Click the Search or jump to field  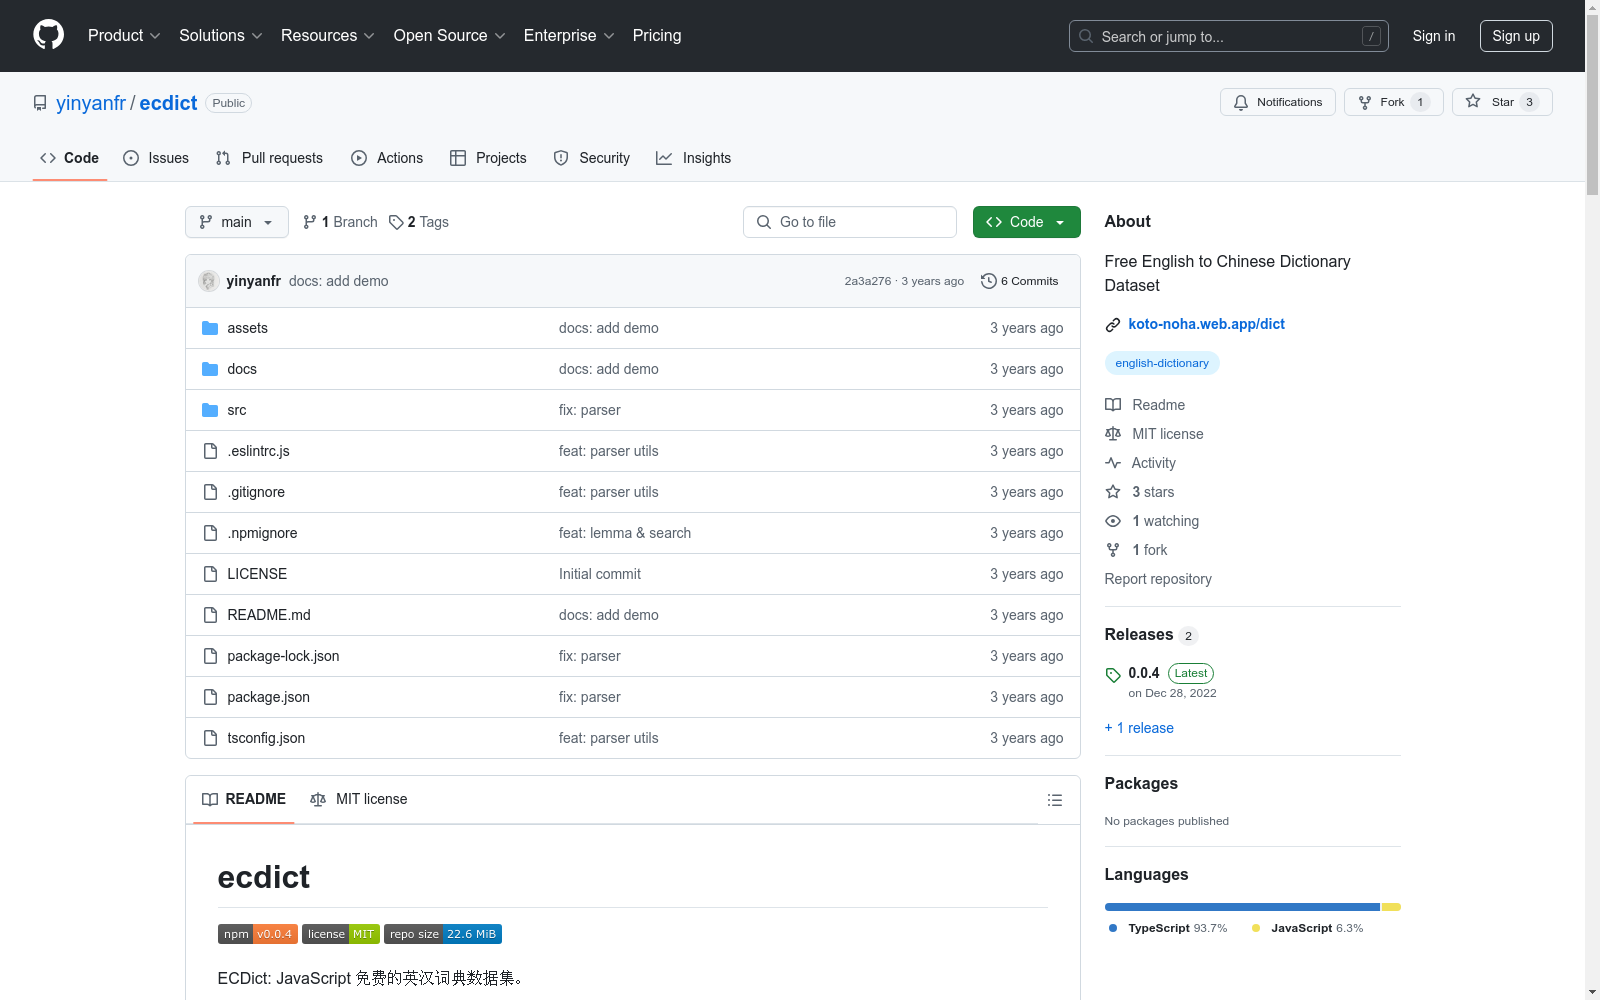tap(1229, 36)
